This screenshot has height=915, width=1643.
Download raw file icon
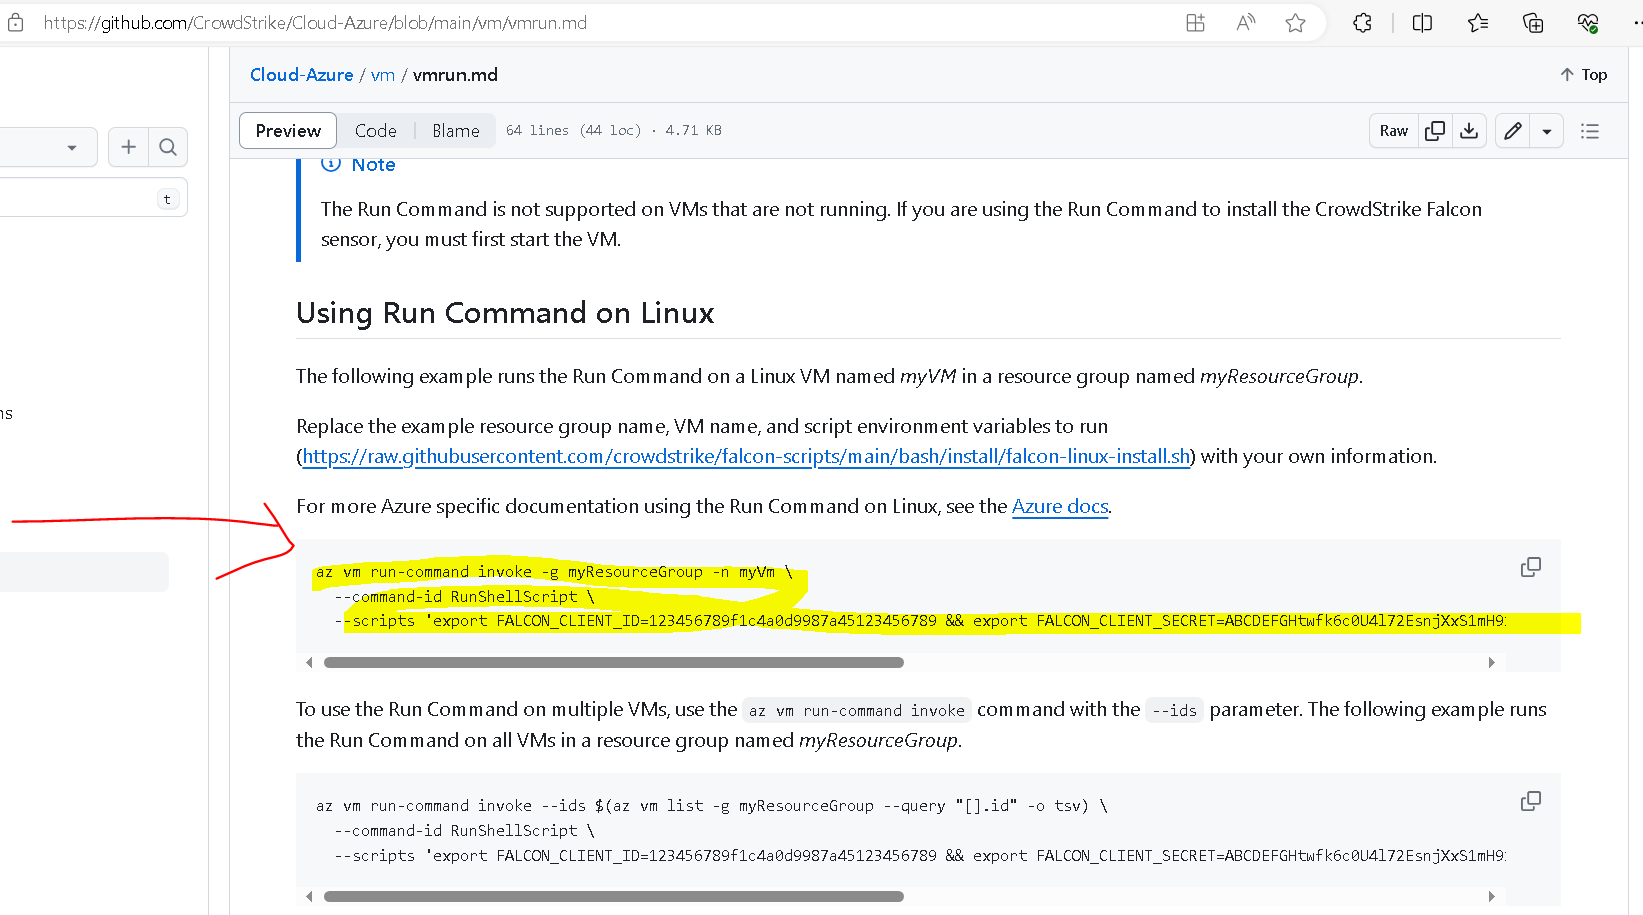click(1469, 131)
